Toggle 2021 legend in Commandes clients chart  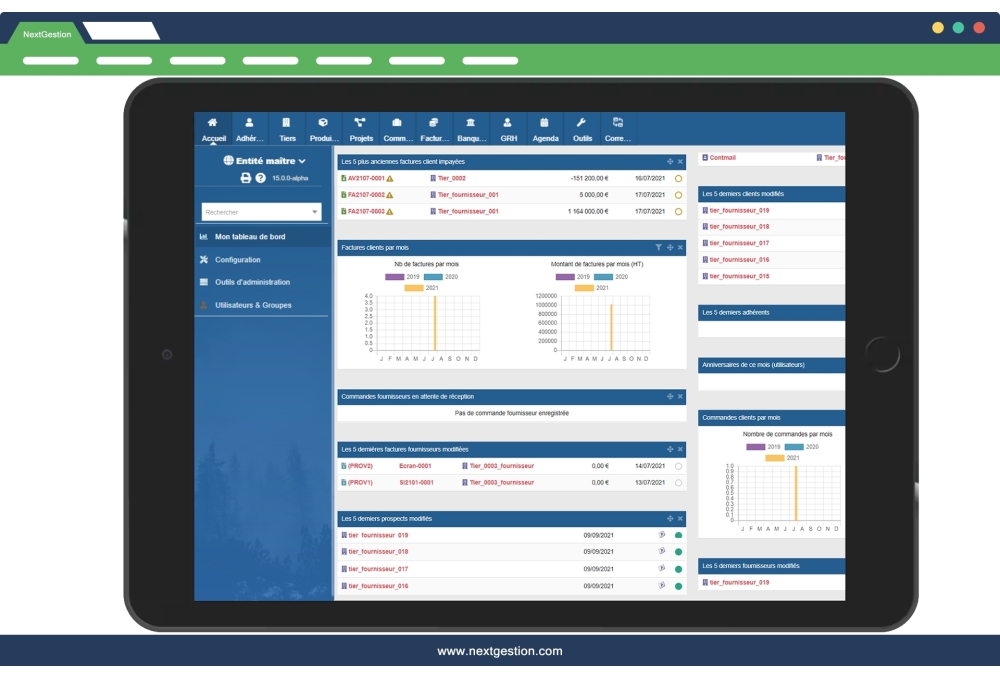[x=775, y=458]
